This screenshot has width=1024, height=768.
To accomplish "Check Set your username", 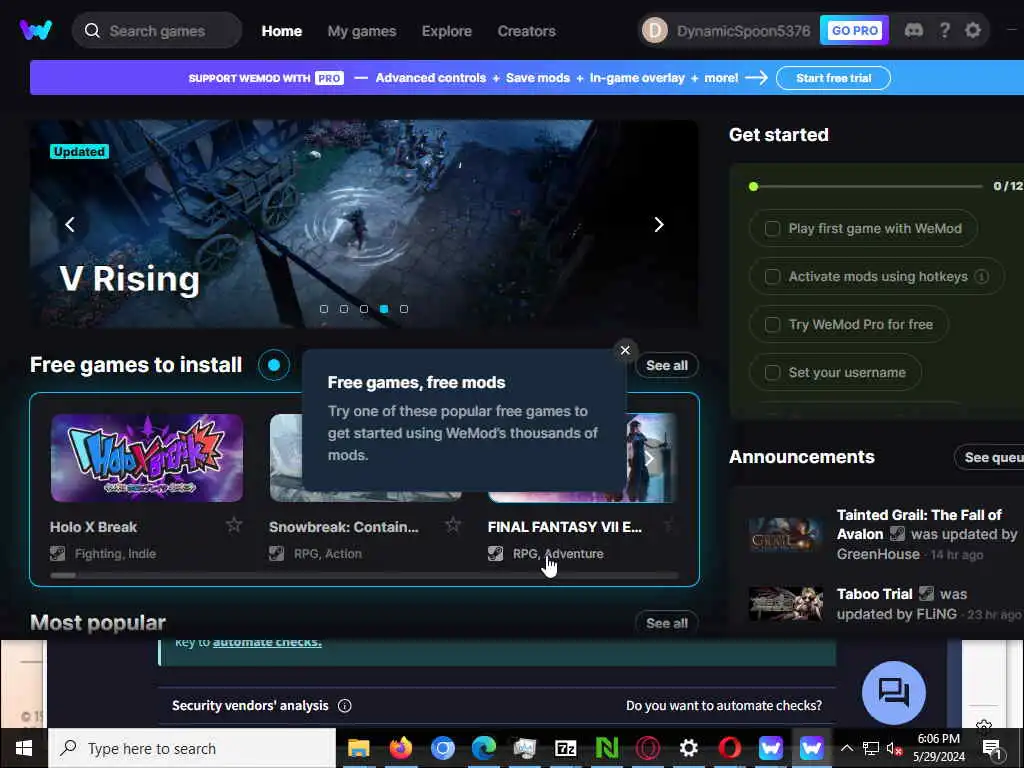I will tap(772, 373).
